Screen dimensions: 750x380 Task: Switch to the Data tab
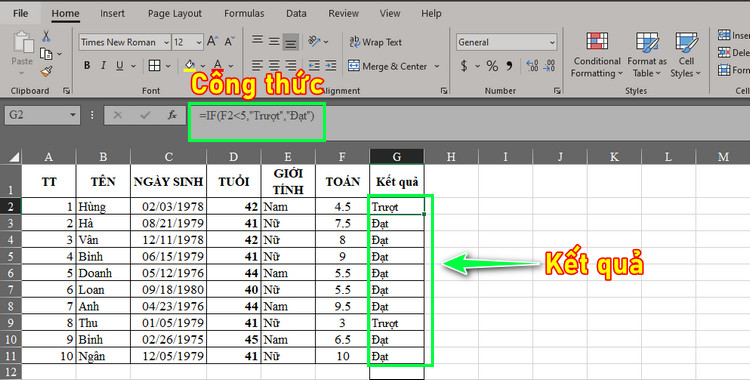coord(296,13)
